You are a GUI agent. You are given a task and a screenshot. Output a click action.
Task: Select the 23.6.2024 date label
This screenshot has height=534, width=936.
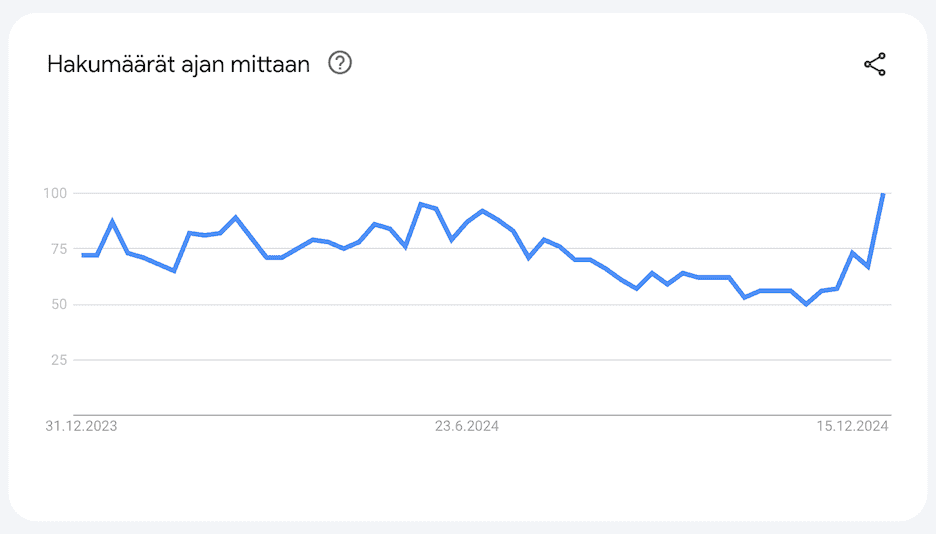pos(466,426)
